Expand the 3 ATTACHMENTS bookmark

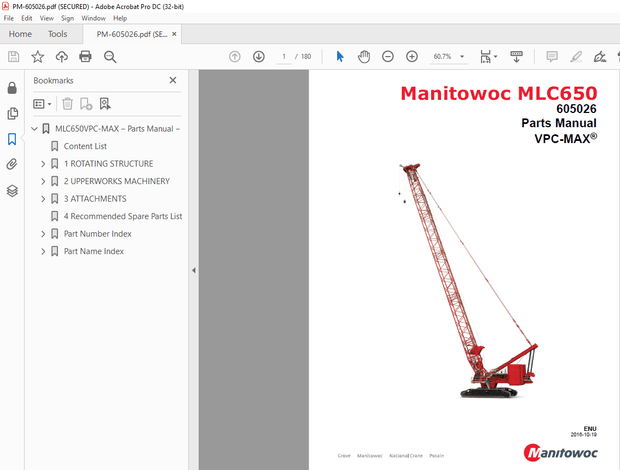[x=43, y=199]
